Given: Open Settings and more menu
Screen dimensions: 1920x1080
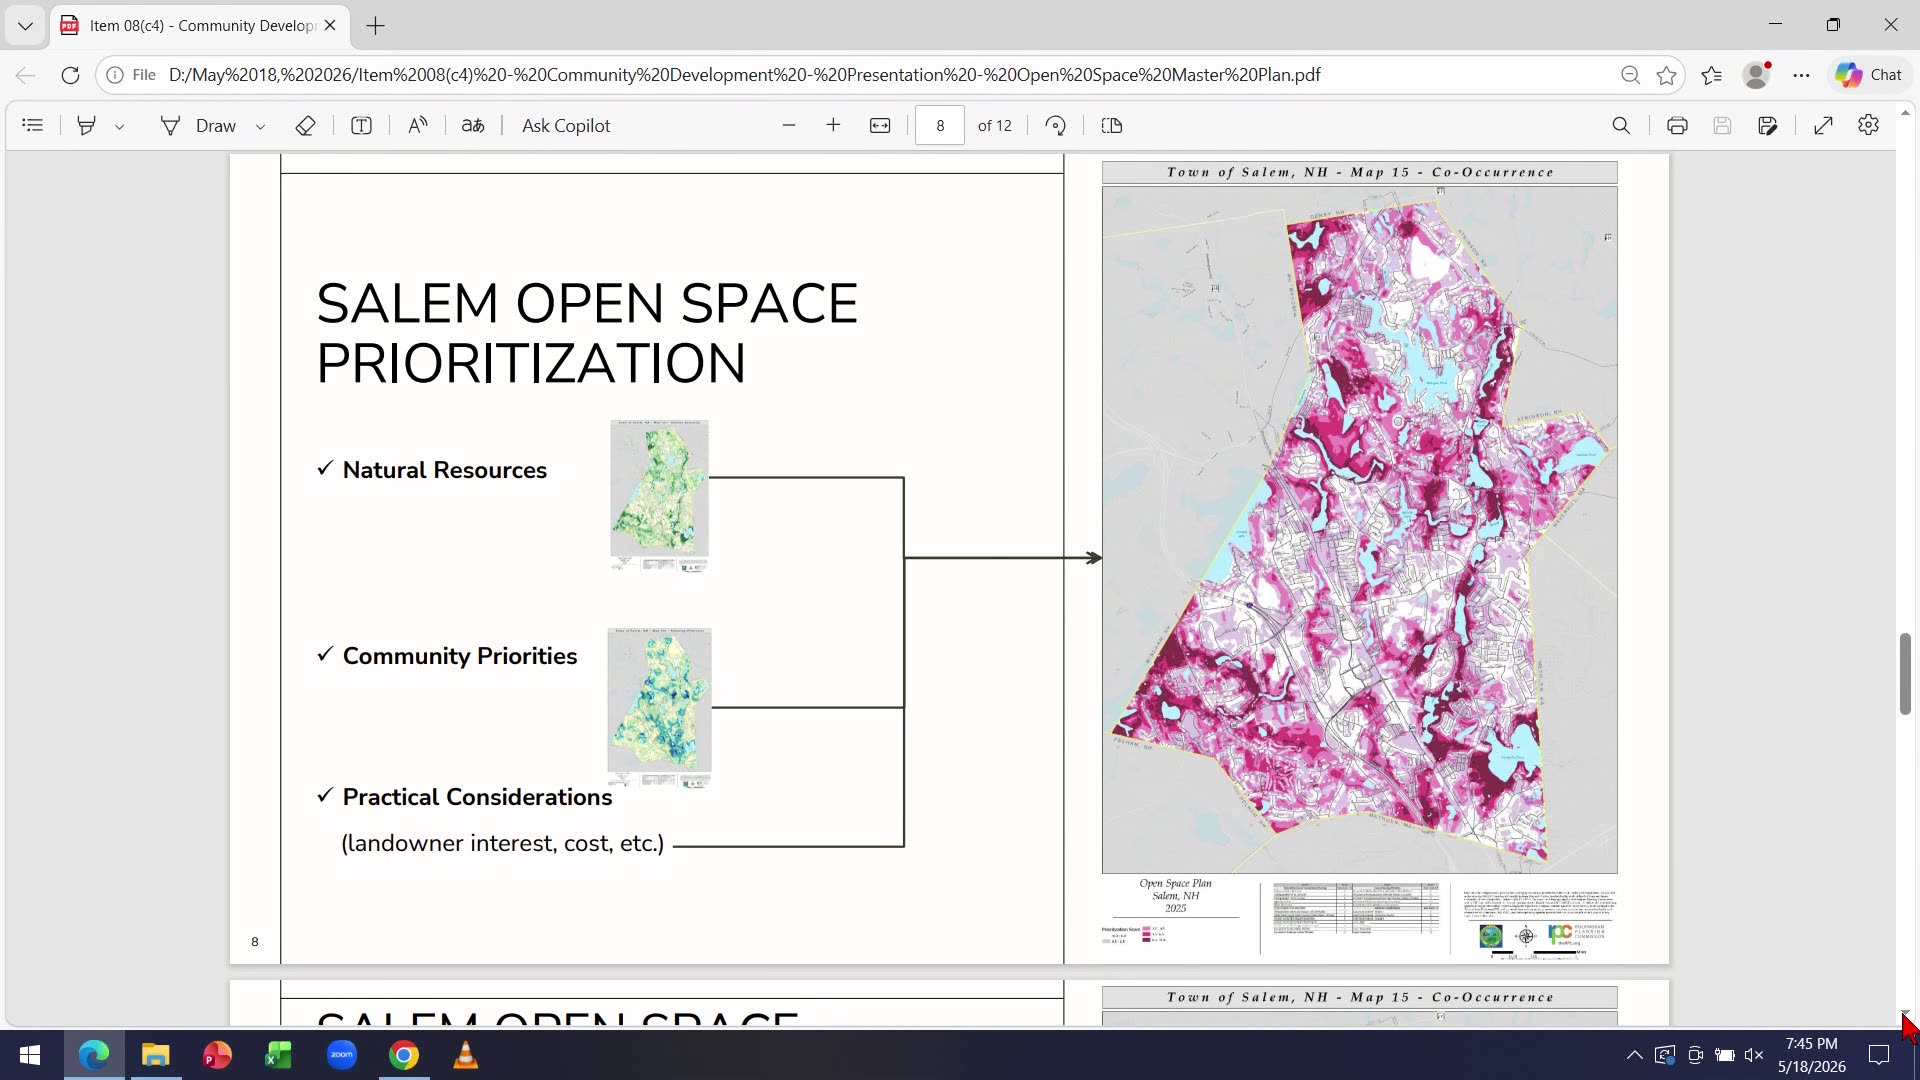Looking at the screenshot, I should pyautogui.click(x=1802, y=75).
